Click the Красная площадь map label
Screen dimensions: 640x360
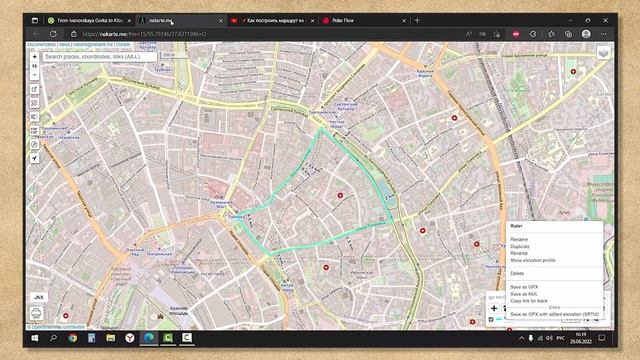(179, 311)
